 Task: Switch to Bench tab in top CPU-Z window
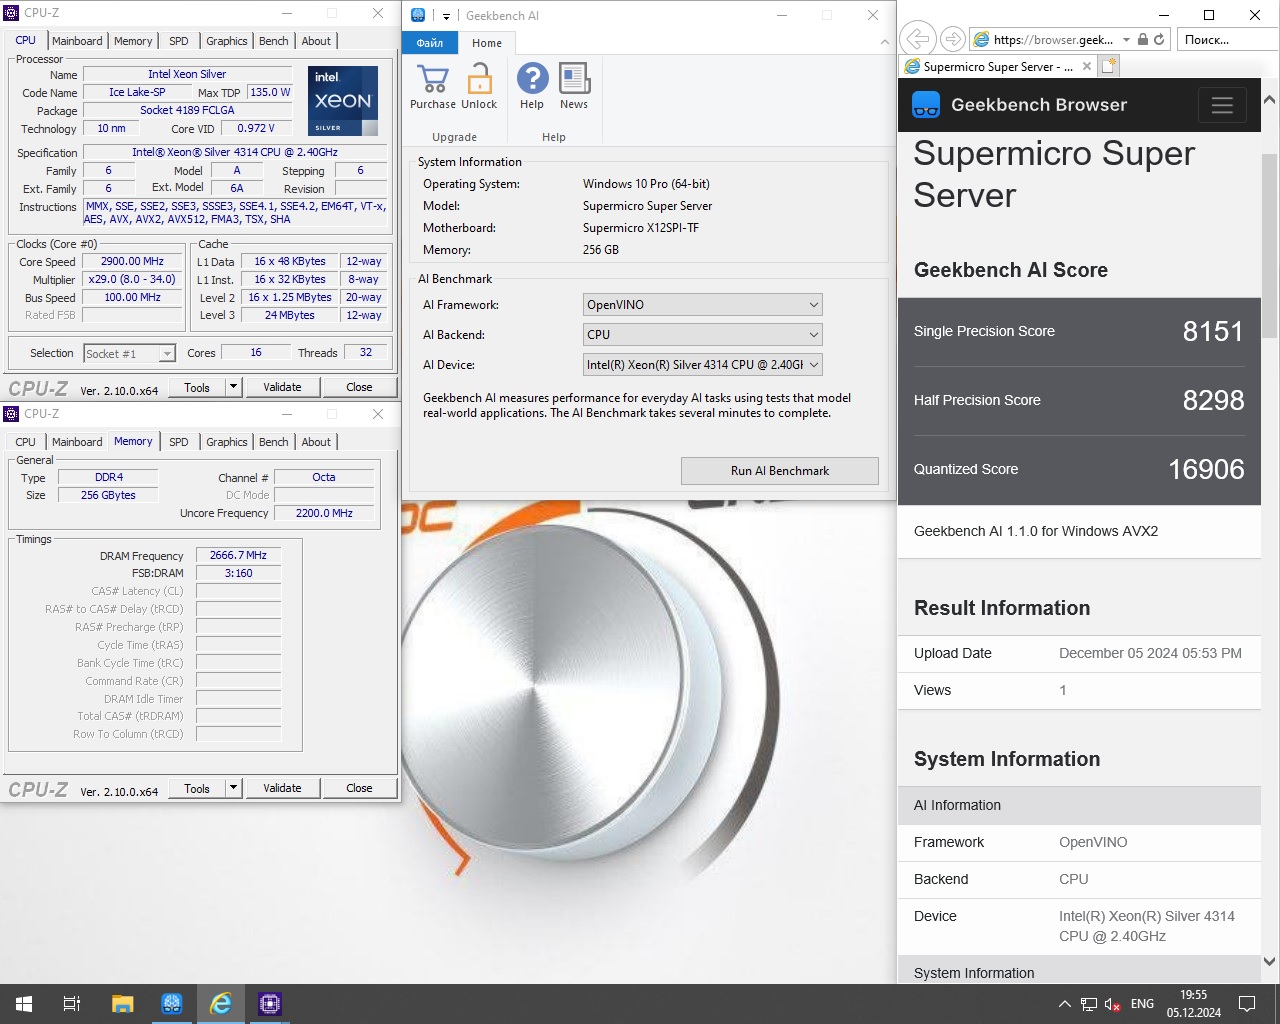tap(274, 41)
